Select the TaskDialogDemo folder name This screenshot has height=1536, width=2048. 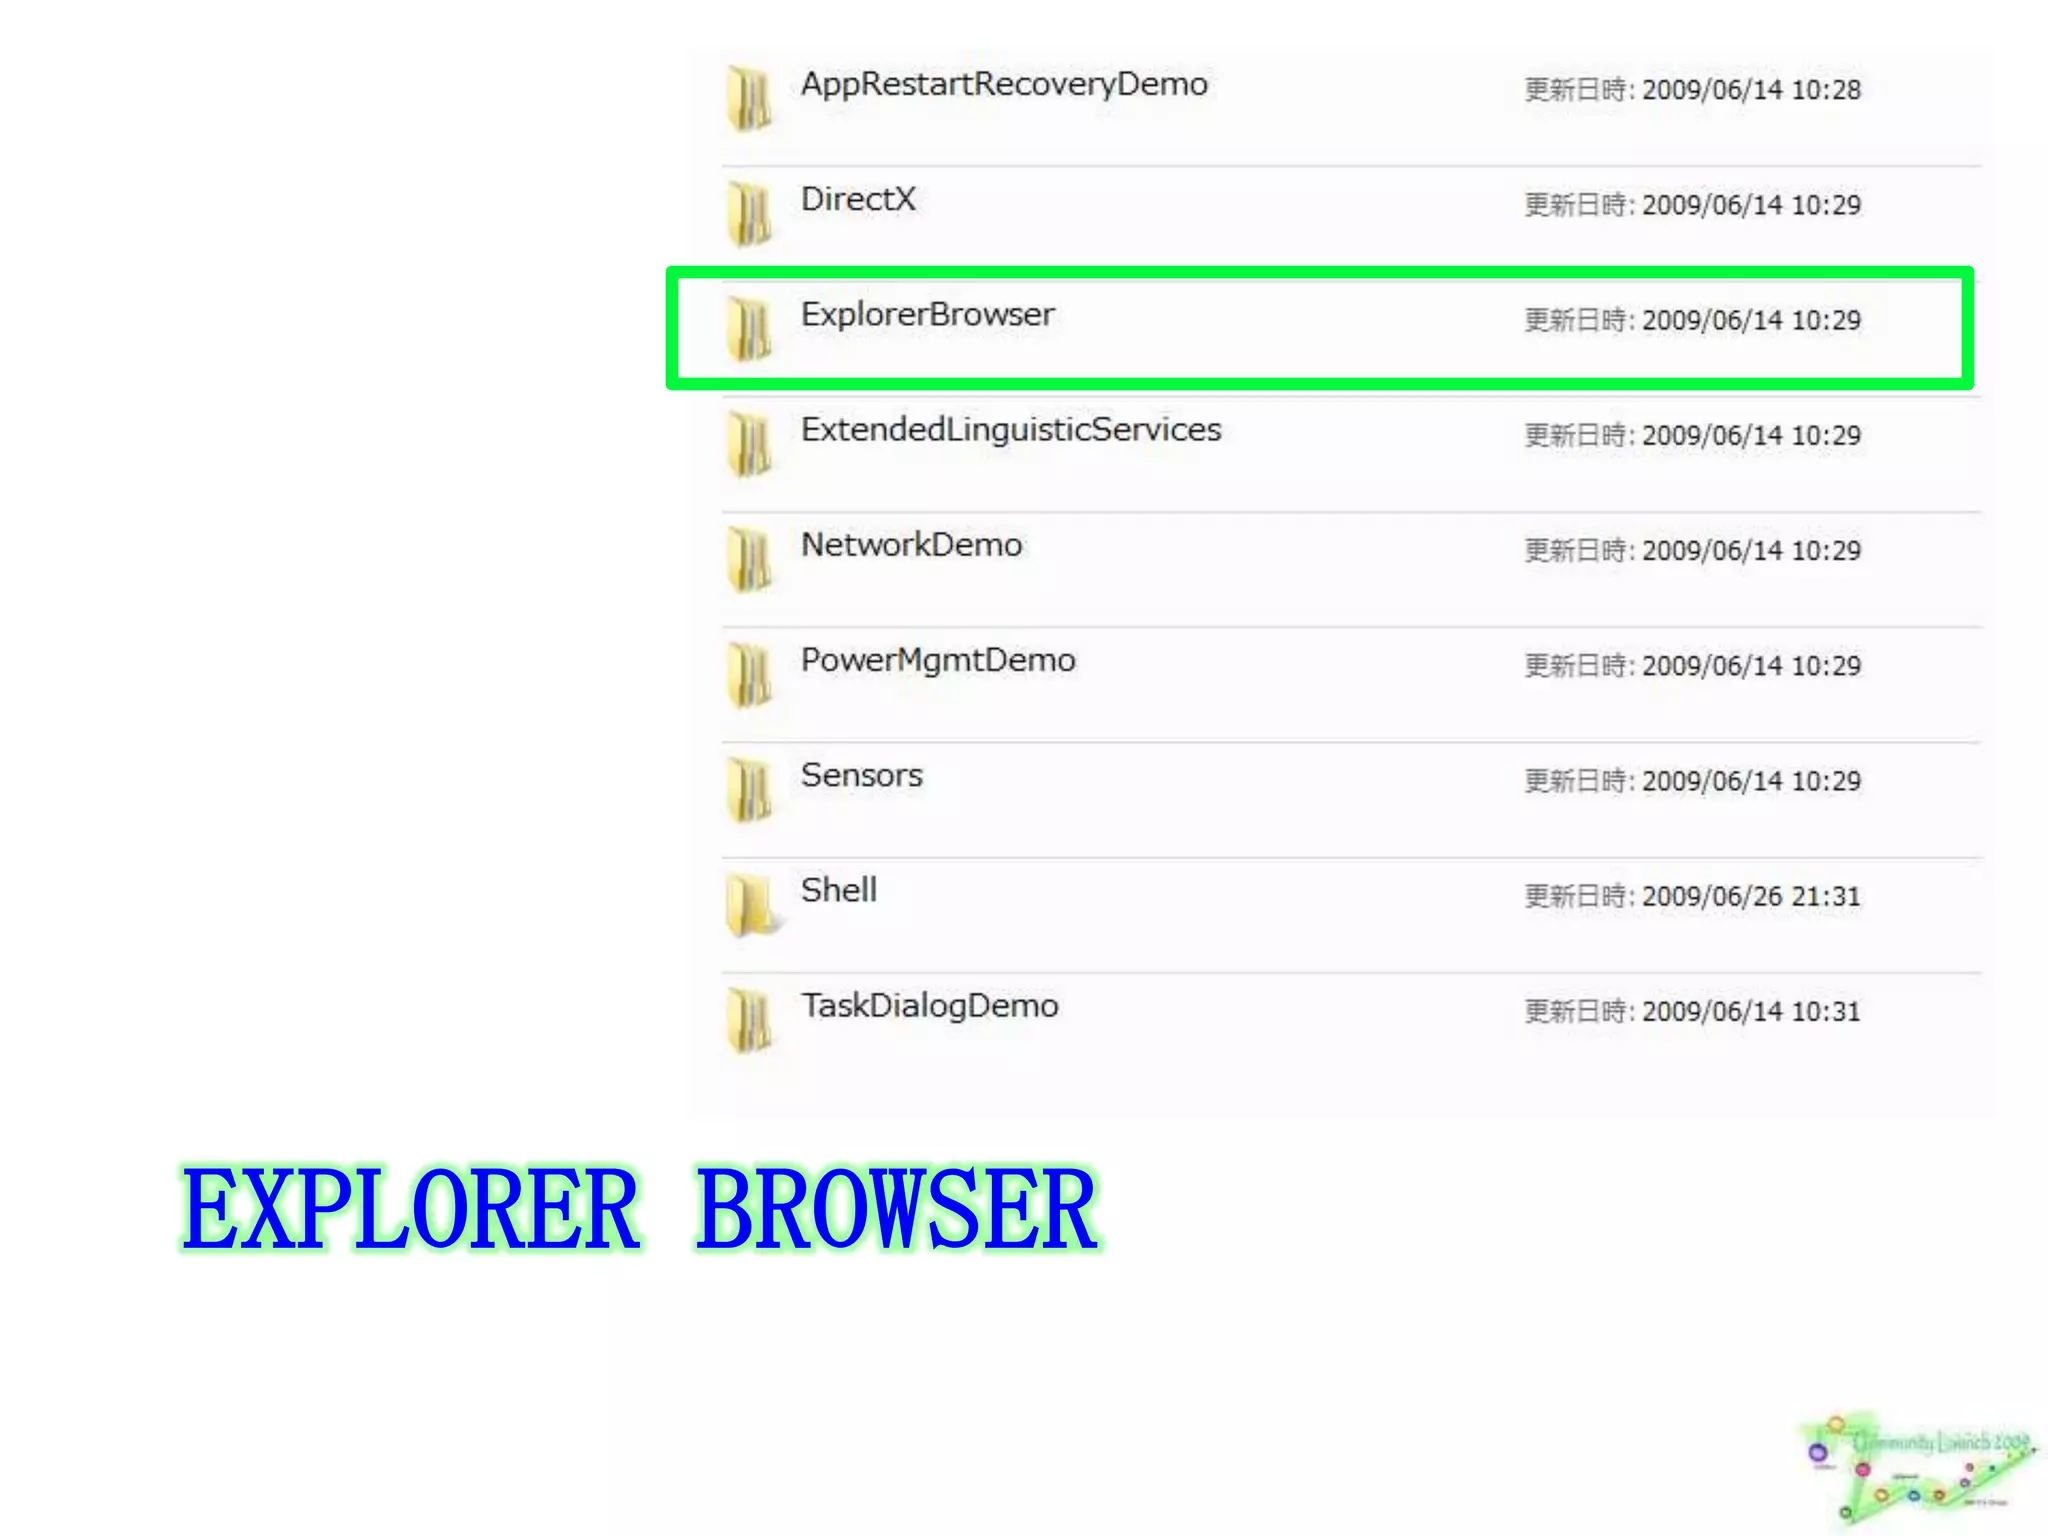point(929,1006)
